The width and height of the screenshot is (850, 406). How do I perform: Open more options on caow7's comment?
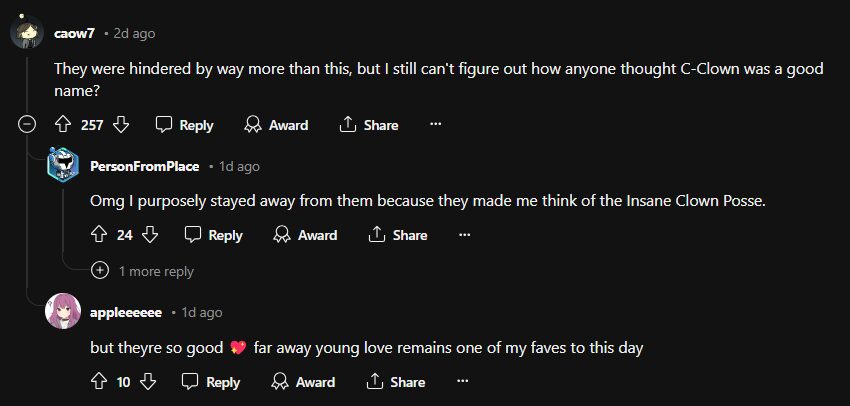(x=435, y=125)
